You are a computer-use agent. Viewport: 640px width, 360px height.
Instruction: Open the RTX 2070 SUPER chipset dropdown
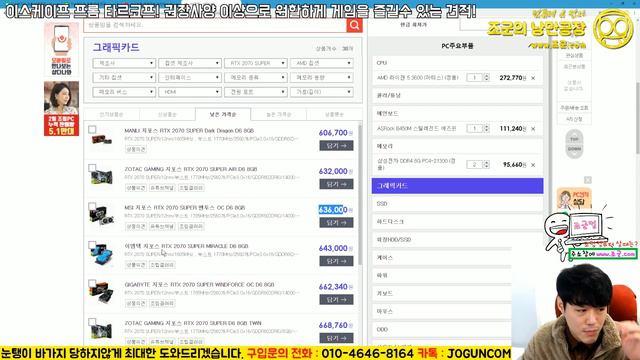[x=256, y=63]
